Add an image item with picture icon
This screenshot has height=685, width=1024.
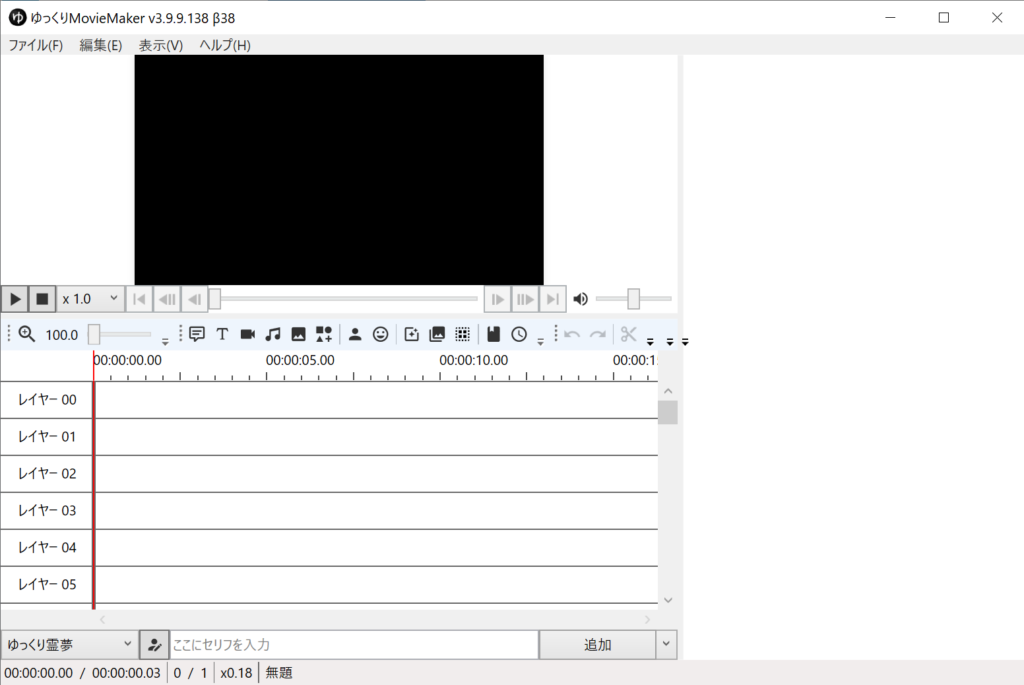pyautogui.click(x=298, y=334)
